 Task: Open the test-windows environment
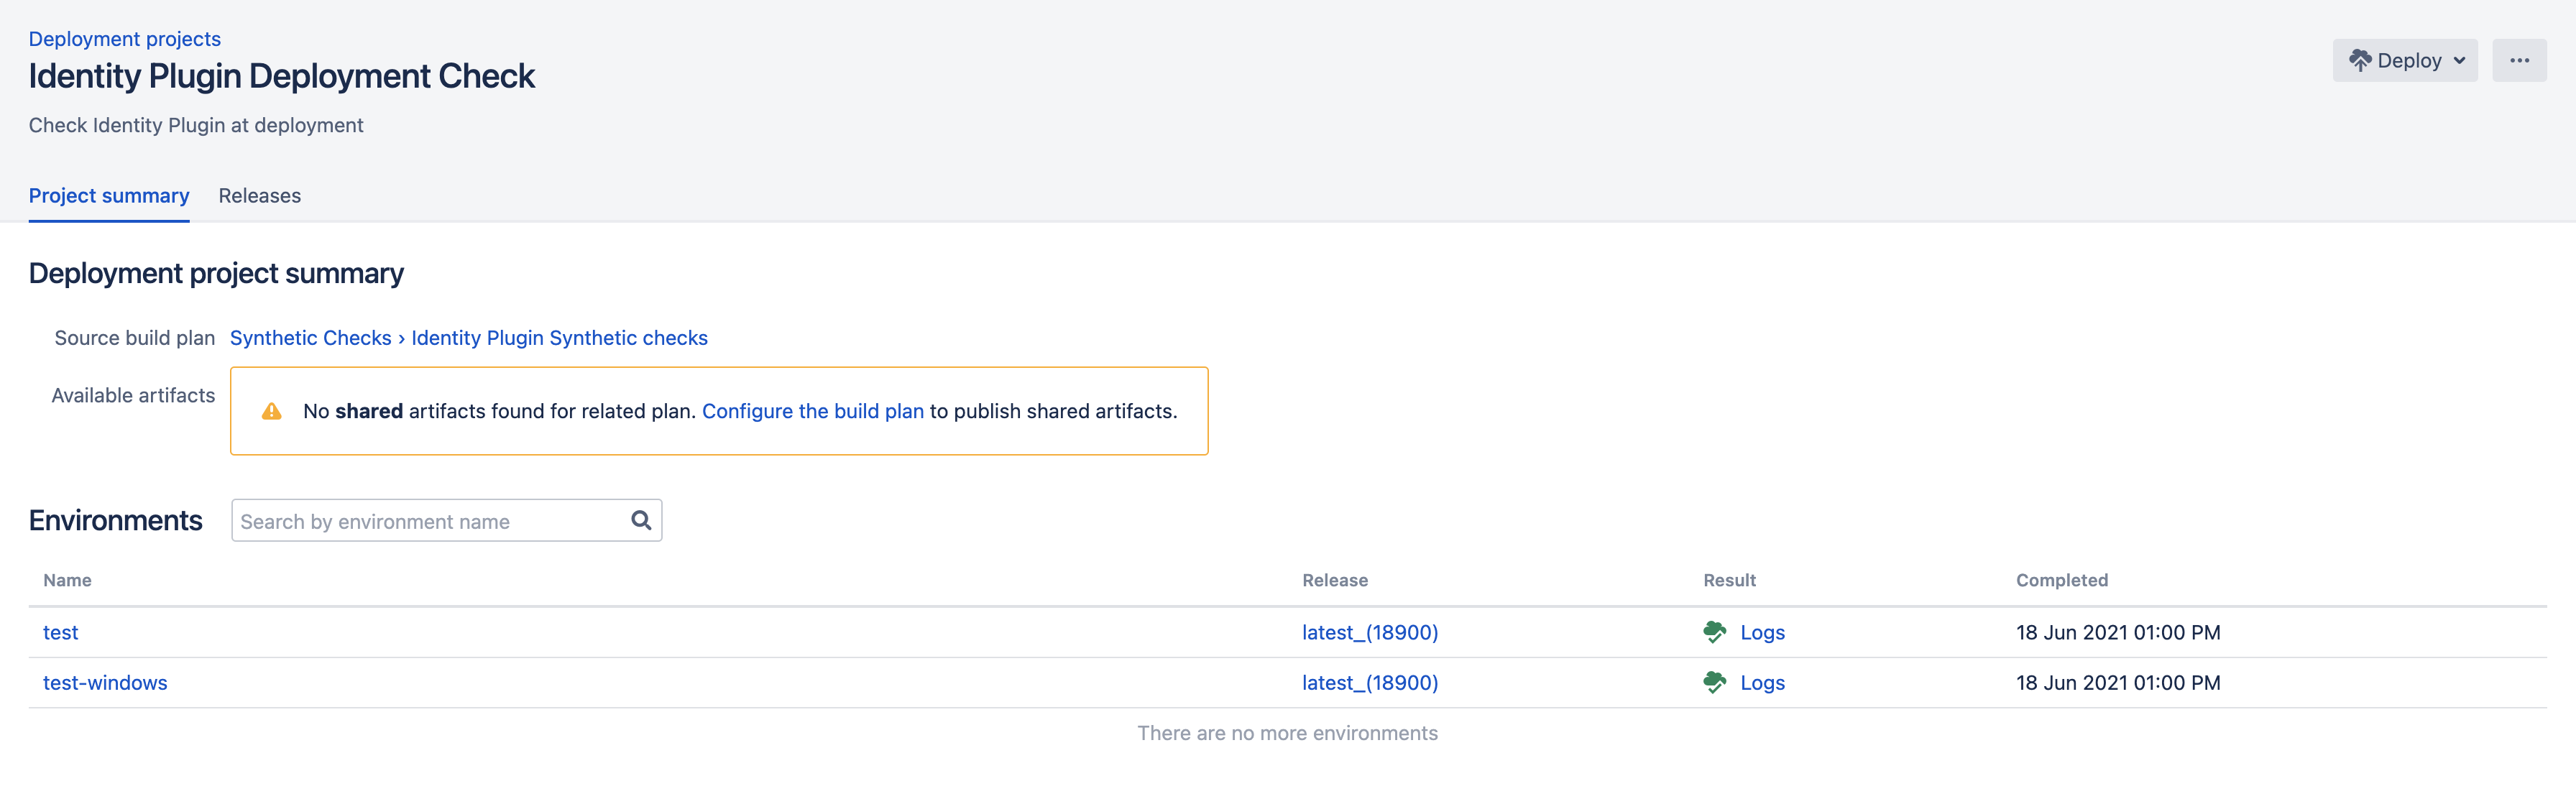click(x=105, y=683)
